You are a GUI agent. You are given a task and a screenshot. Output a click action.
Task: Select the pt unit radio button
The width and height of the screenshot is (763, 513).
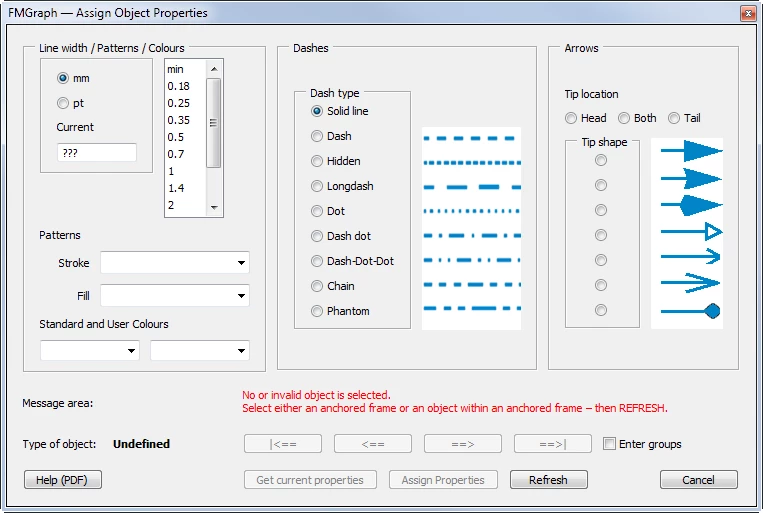(63, 103)
